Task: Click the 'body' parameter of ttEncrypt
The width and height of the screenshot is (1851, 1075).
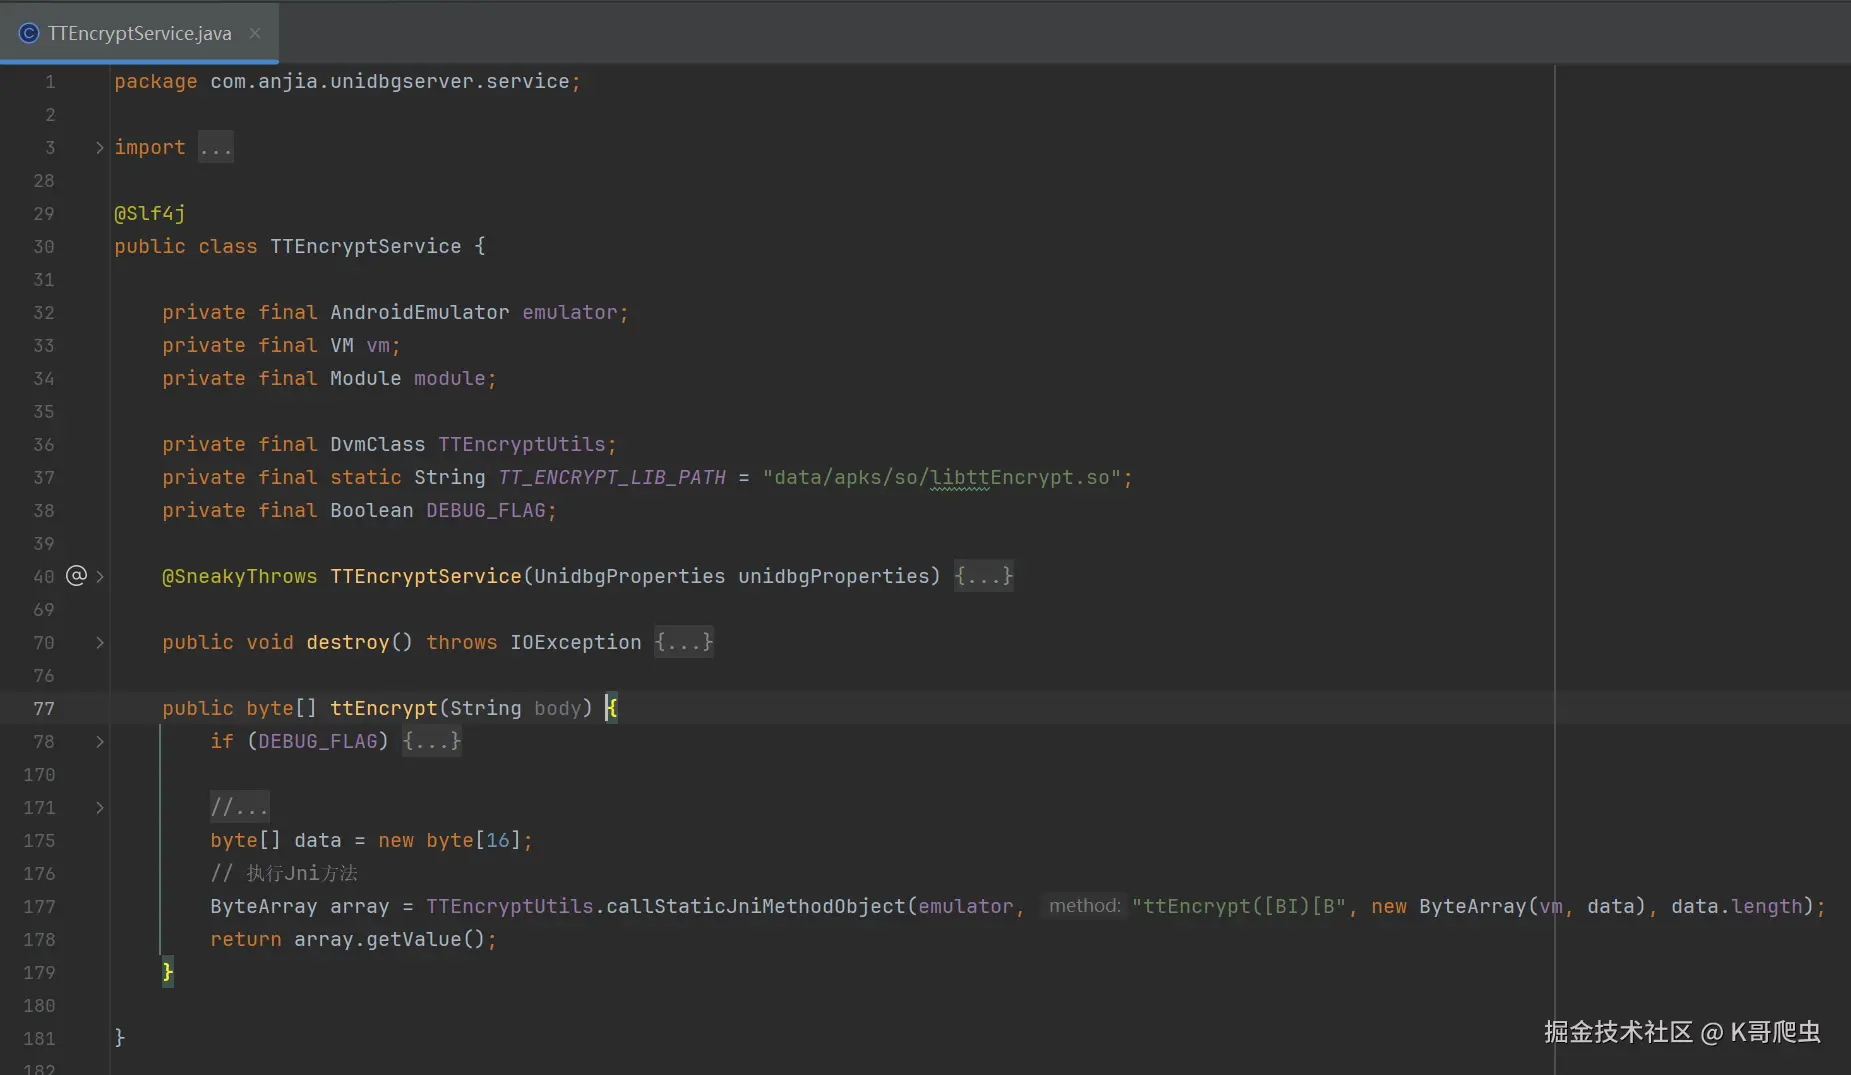Action: pyautogui.click(x=558, y=709)
